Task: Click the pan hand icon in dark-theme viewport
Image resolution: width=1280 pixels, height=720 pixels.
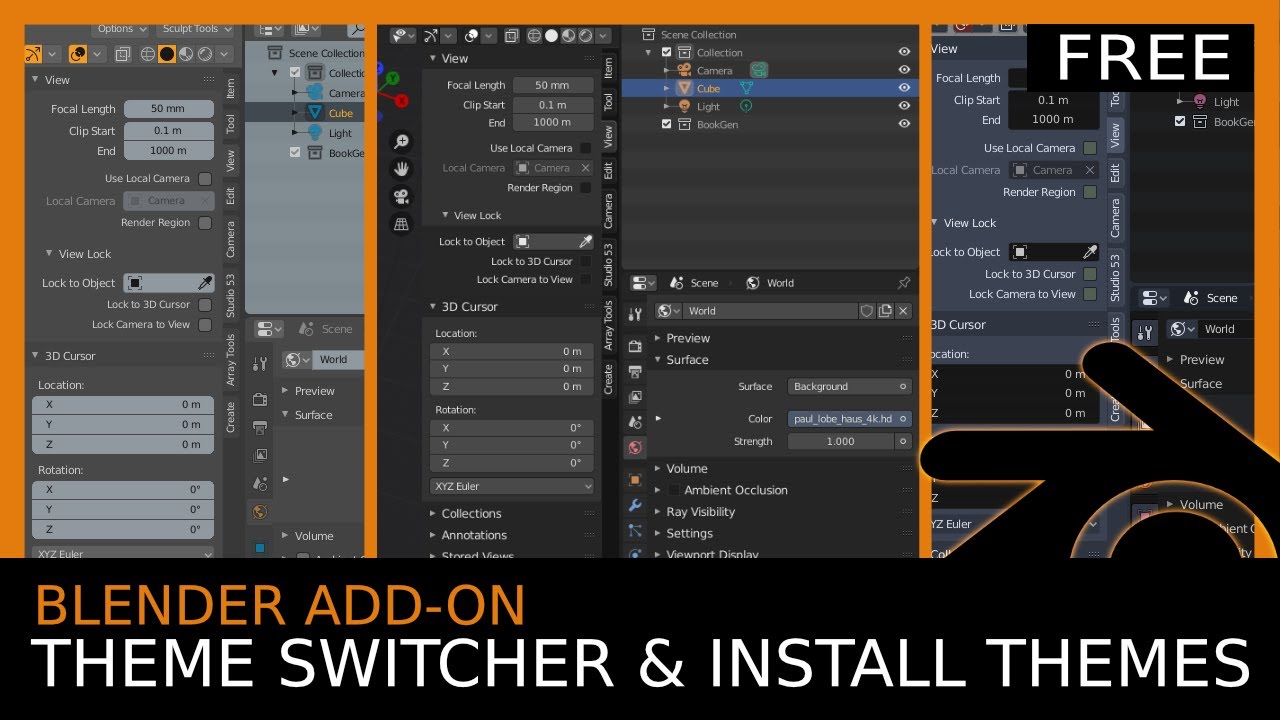Action: [x=401, y=169]
